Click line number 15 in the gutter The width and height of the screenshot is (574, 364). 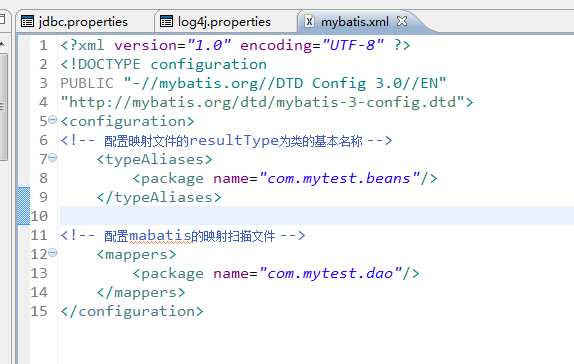coord(39,311)
